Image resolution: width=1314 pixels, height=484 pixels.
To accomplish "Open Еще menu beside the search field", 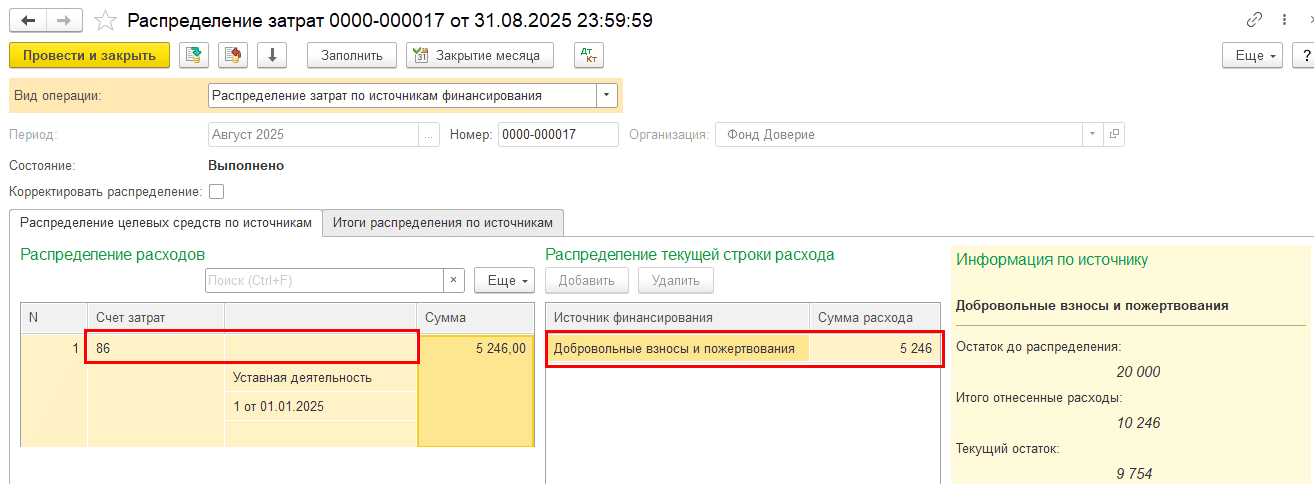I will [504, 281].
